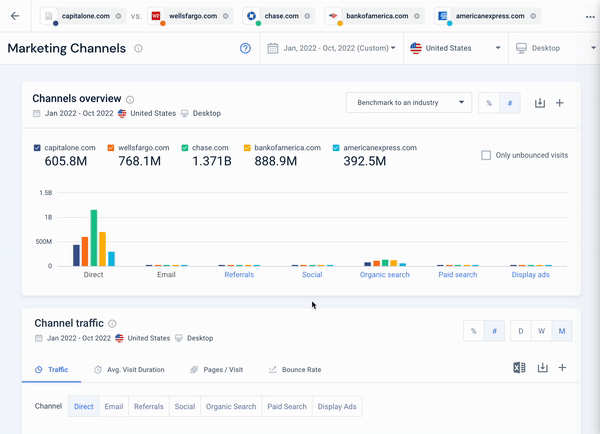
Task: Click the wellsfargo.com site favicon
Action: point(156,16)
